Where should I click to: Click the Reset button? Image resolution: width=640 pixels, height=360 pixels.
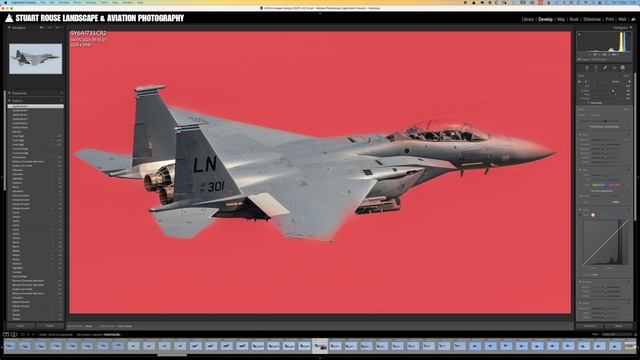[619, 326]
